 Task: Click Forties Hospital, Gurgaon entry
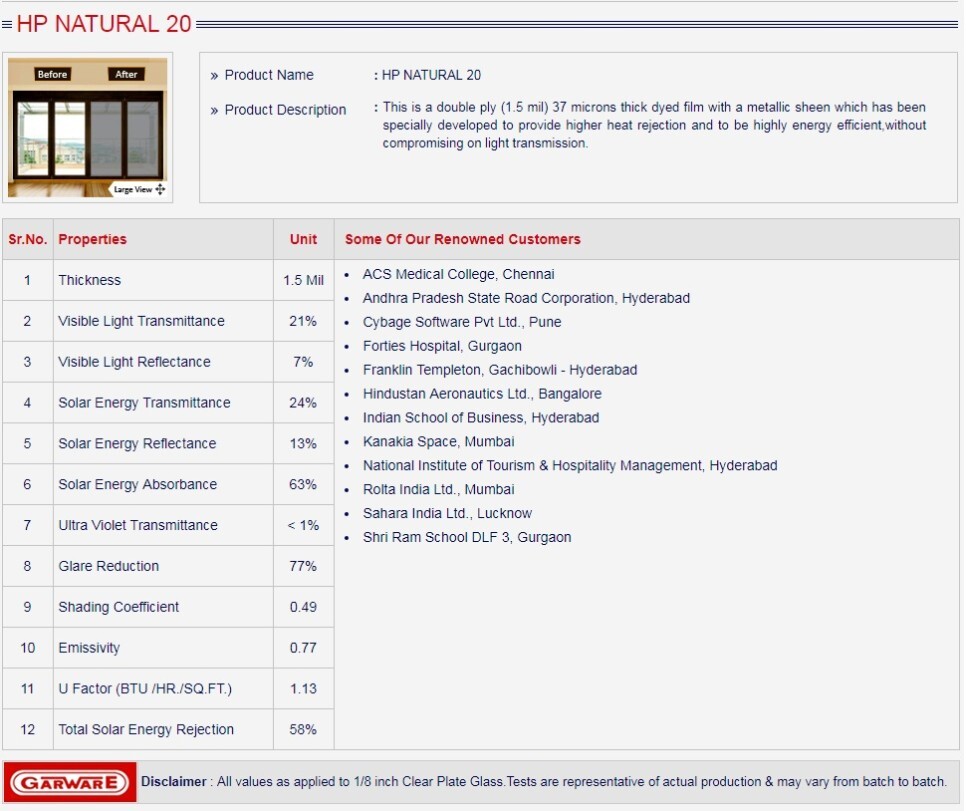[442, 346]
